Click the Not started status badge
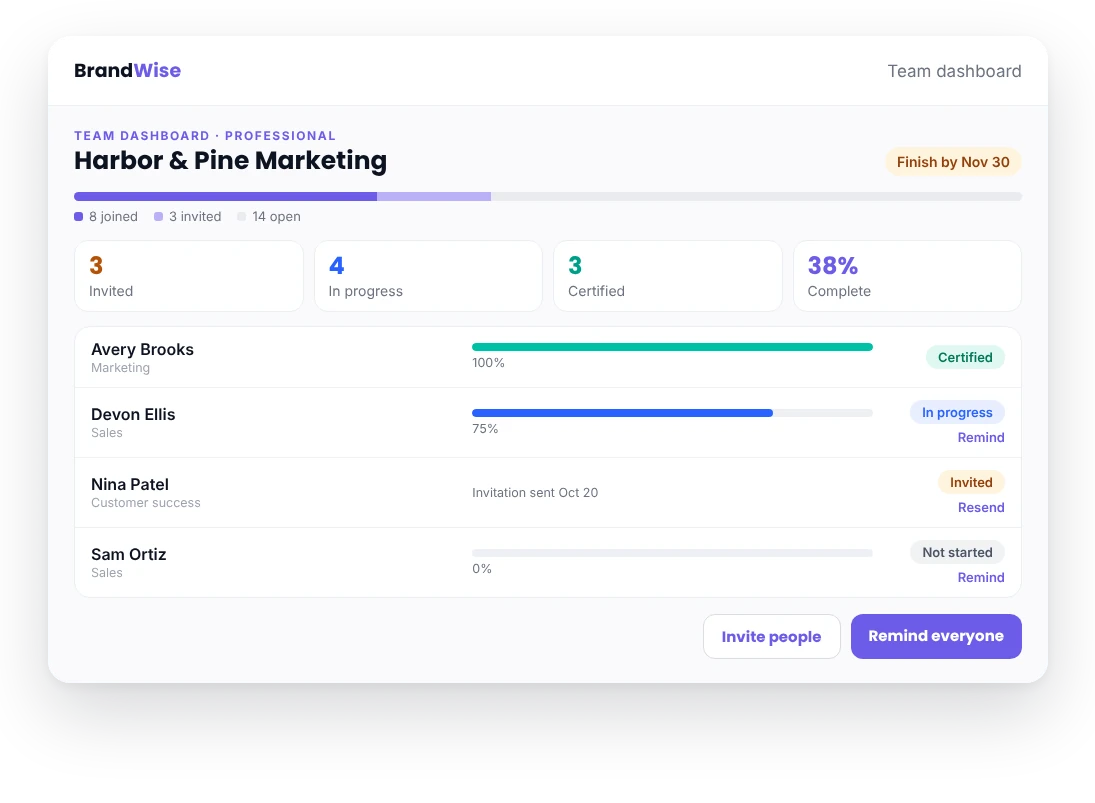 [957, 552]
